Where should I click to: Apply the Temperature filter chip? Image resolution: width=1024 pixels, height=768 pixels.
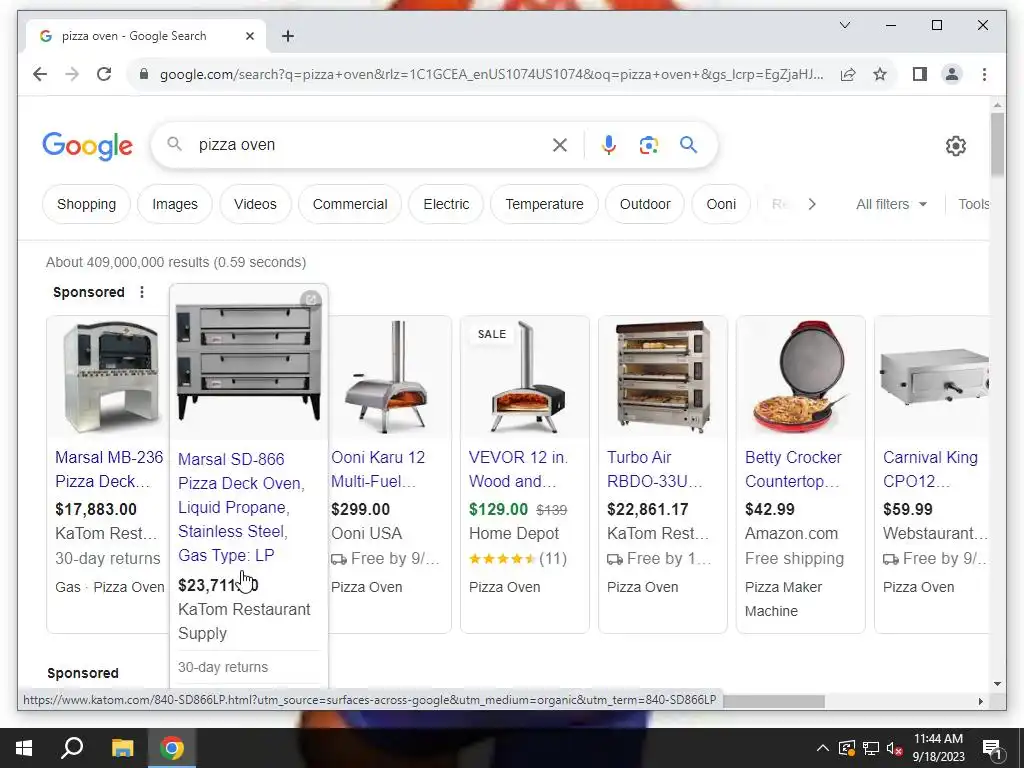click(544, 204)
